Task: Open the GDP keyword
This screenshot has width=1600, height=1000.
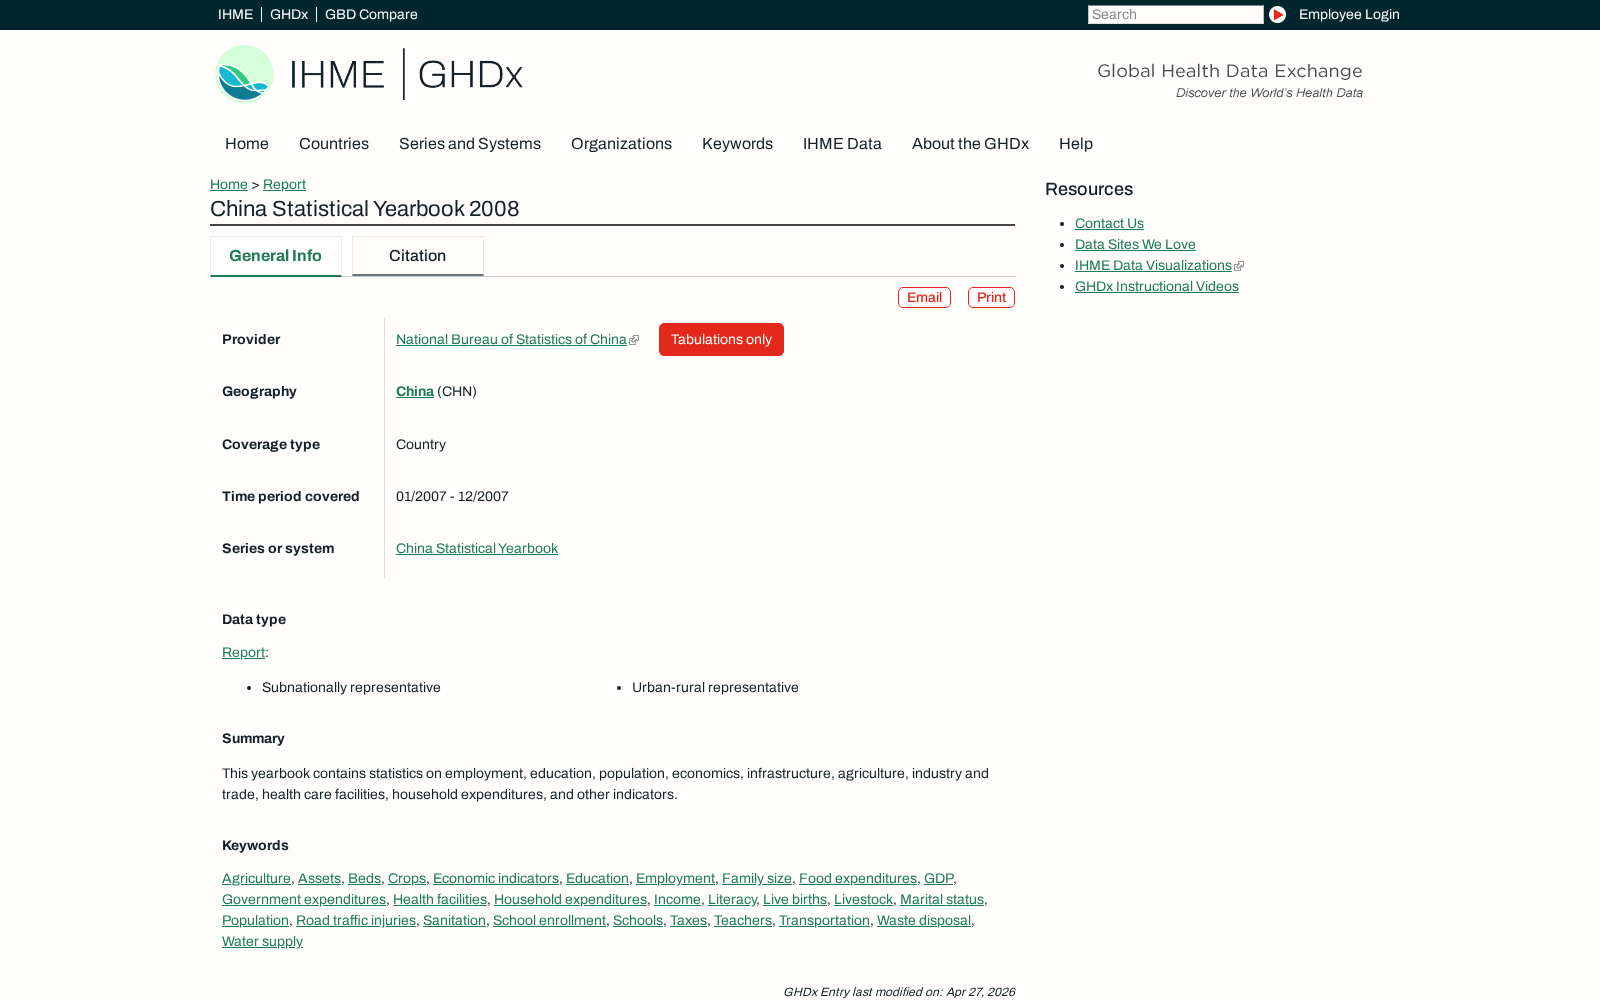Action: tap(938, 878)
